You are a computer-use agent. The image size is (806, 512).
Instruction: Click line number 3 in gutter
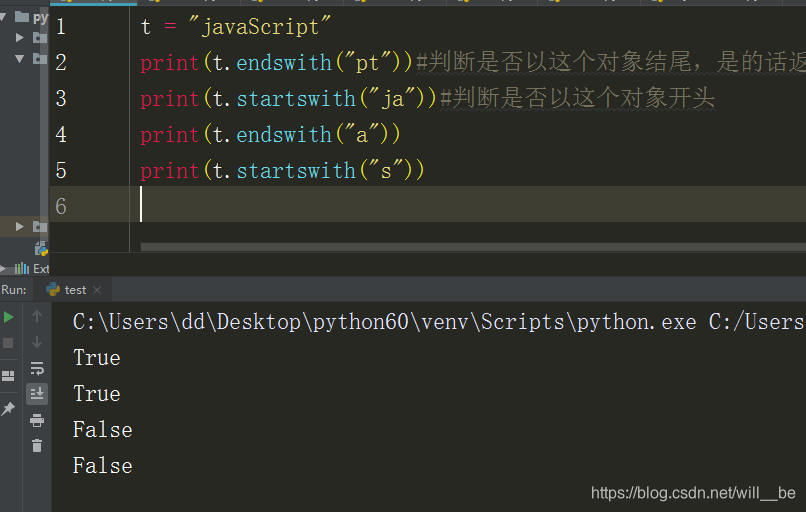pyautogui.click(x=61, y=98)
